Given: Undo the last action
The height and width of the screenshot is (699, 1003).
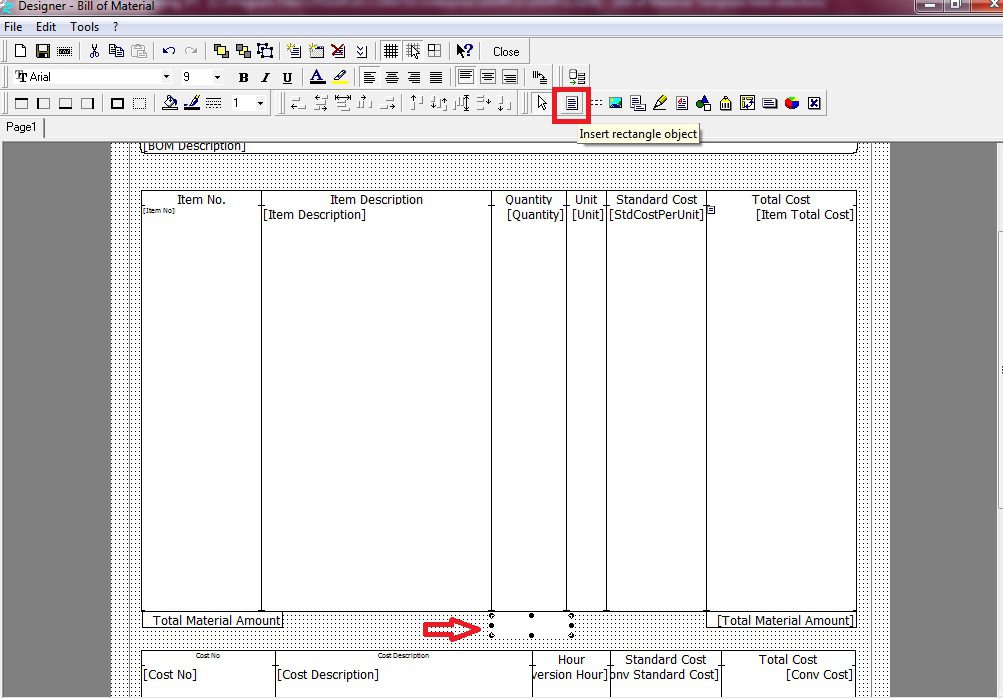Looking at the screenshot, I should coord(169,51).
